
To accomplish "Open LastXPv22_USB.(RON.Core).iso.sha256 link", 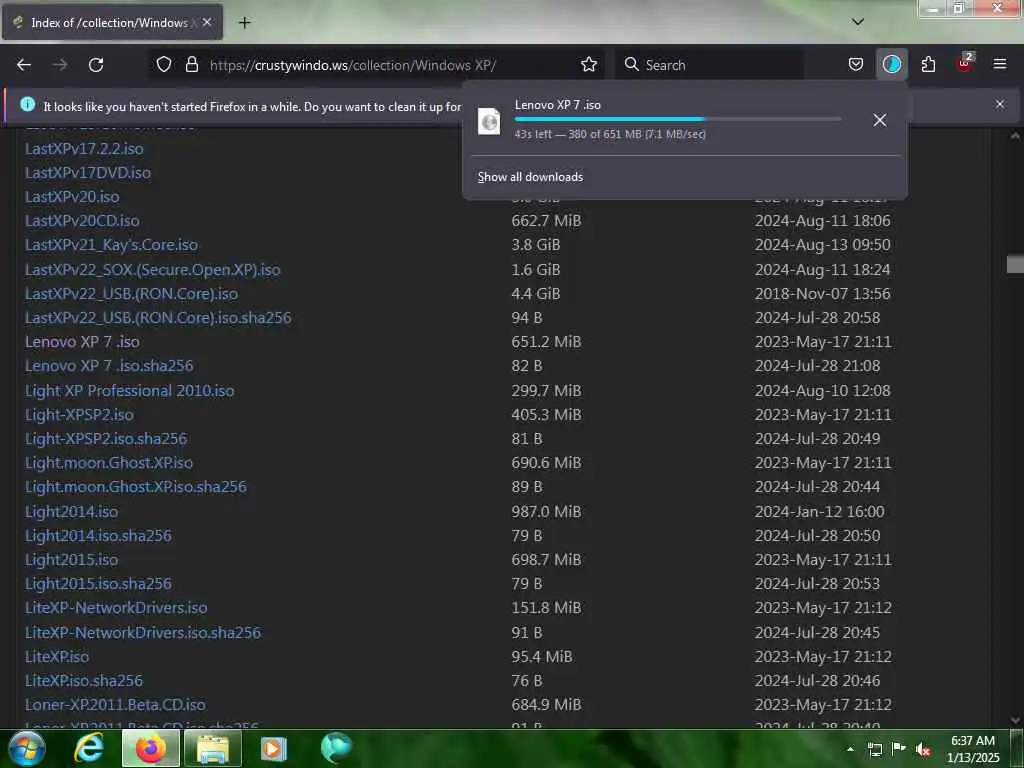I will coord(158,318).
